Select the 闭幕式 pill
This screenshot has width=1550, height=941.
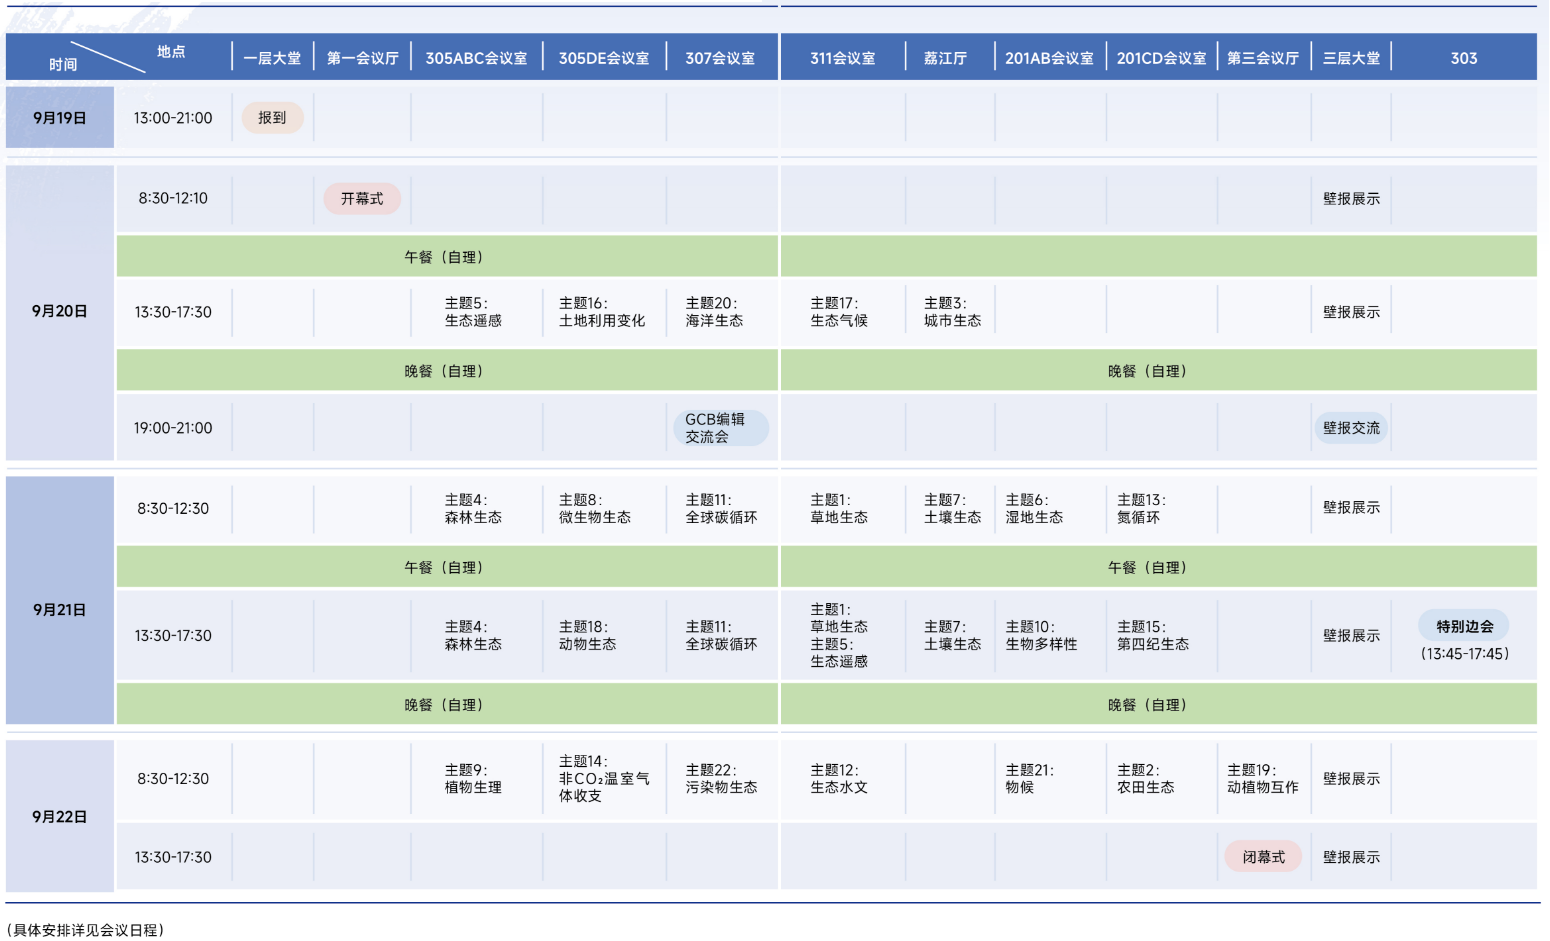[x=1263, y=857]
